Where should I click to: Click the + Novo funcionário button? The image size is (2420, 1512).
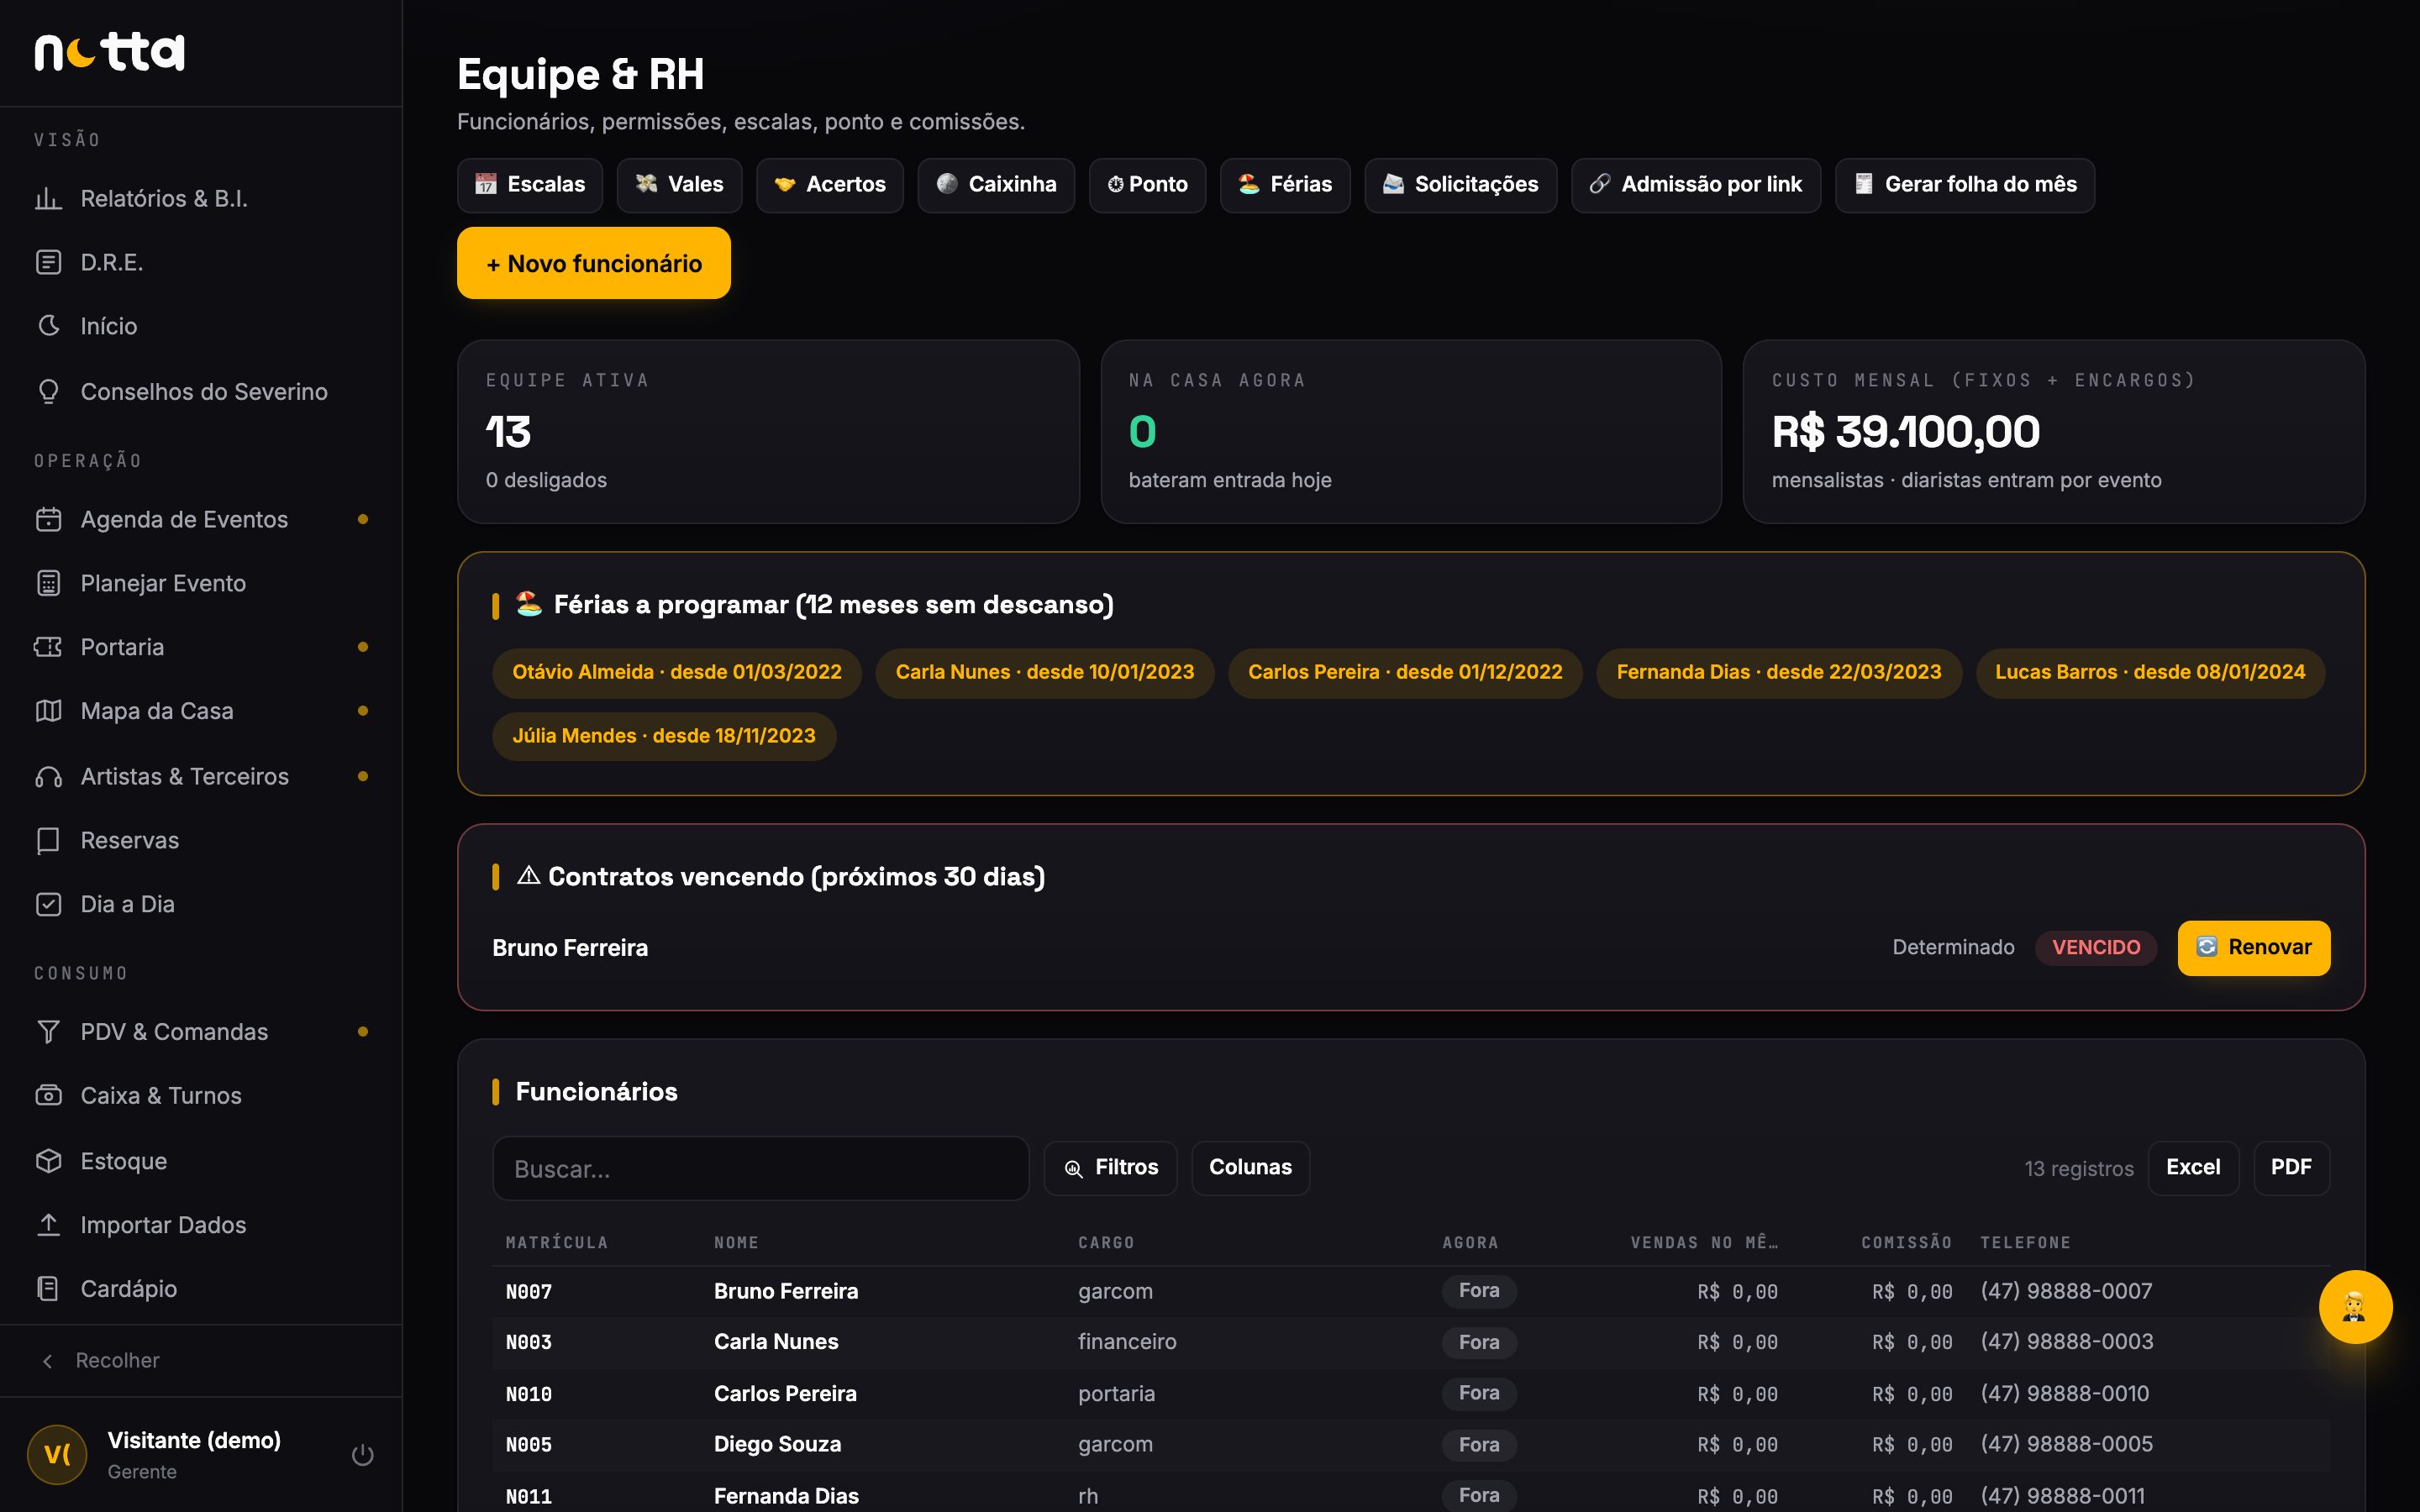(593, 263)
